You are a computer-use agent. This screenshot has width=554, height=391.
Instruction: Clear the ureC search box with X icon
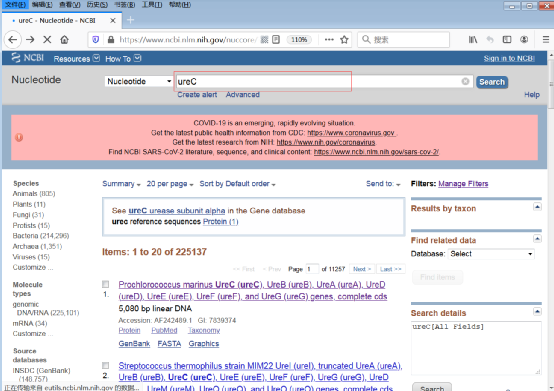point(465,82)
